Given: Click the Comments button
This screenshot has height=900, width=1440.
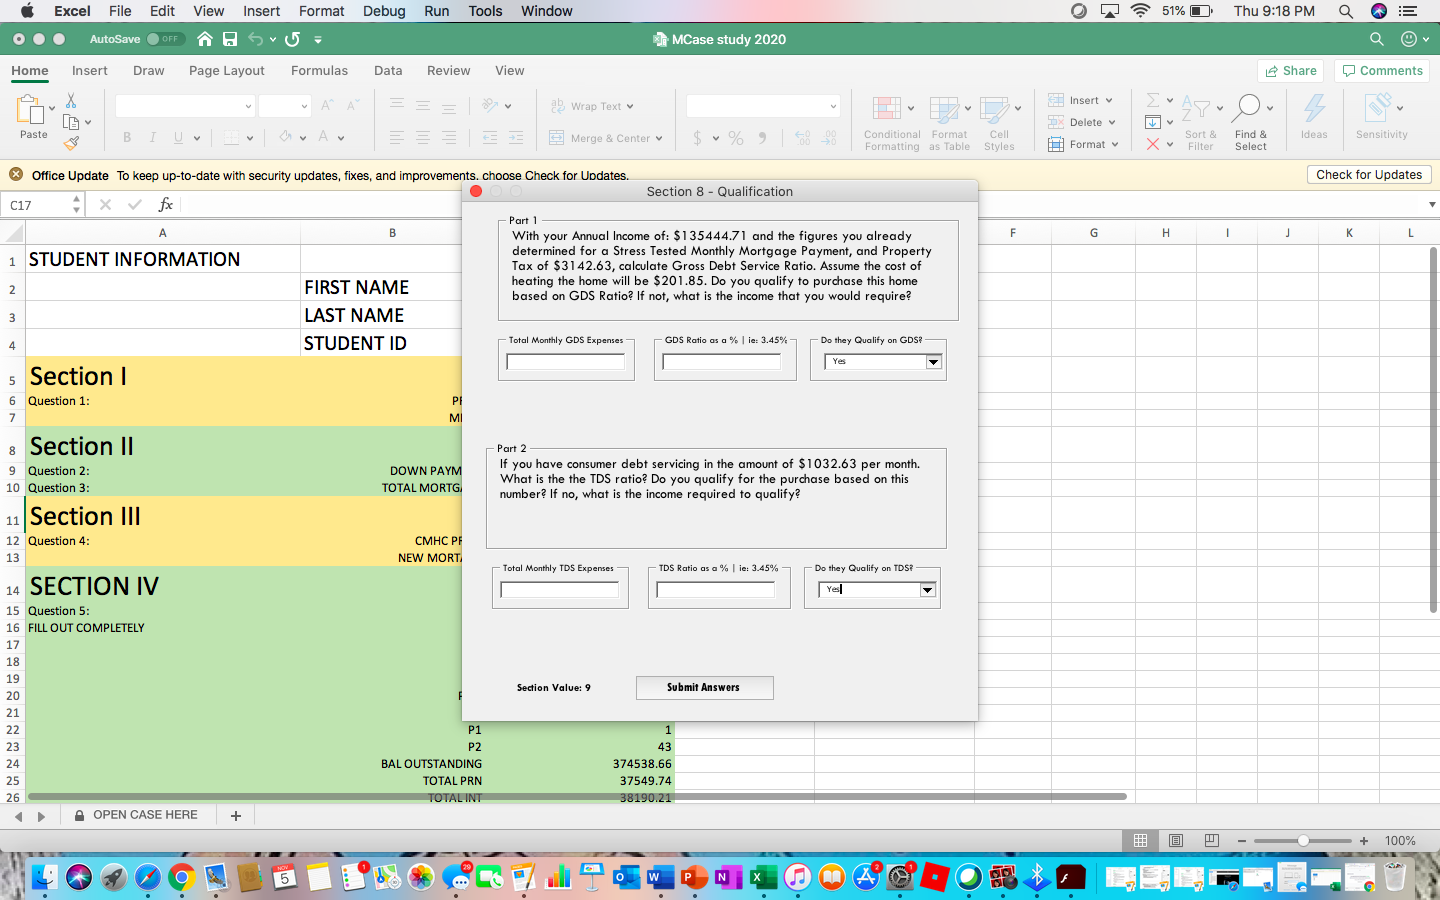Looking at the screenshot, I should pos(1382,71).
